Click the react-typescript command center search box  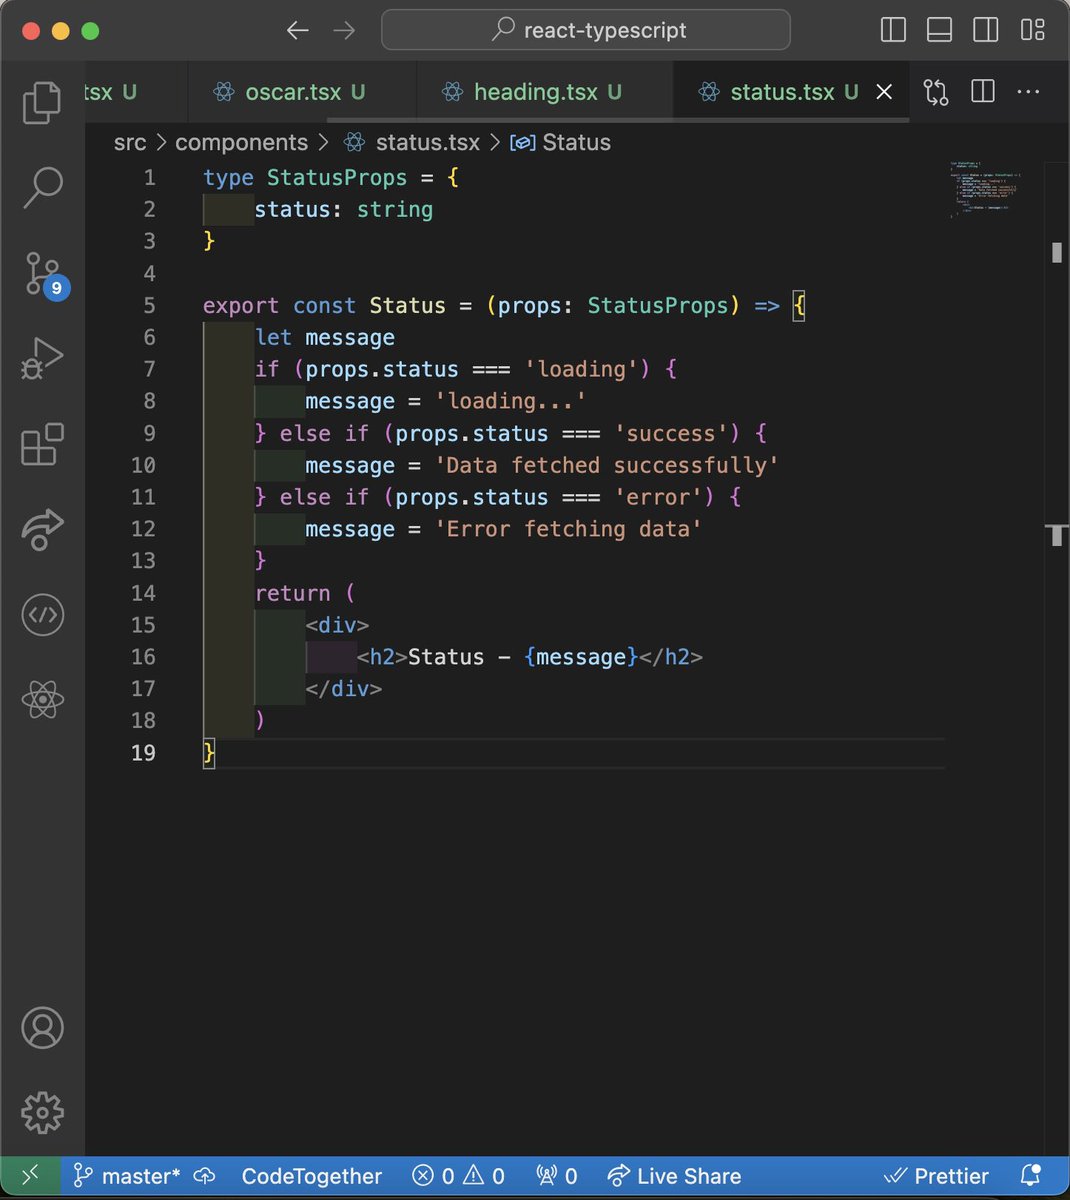click(586, 30)
